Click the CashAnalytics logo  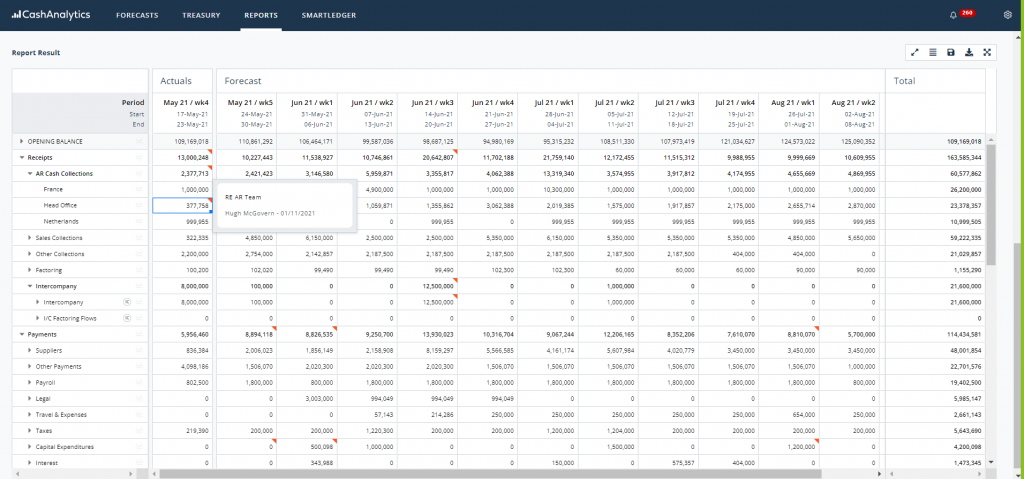coord(51,14)
